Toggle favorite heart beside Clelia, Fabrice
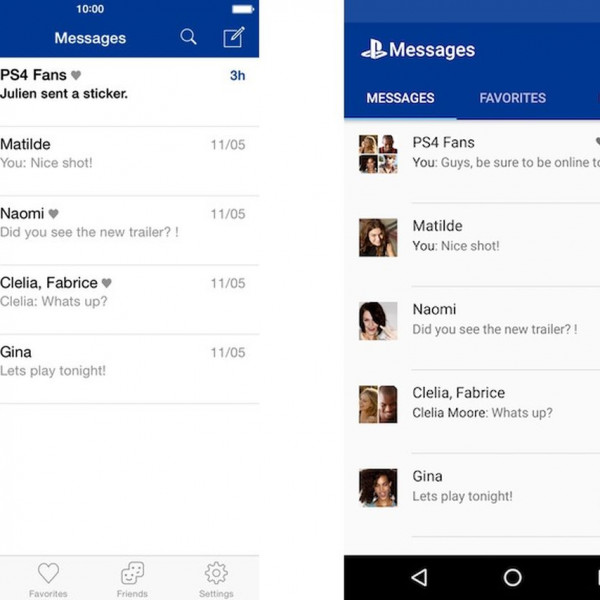This screenshot has height=600, width=600. click(x=106, y=283)
